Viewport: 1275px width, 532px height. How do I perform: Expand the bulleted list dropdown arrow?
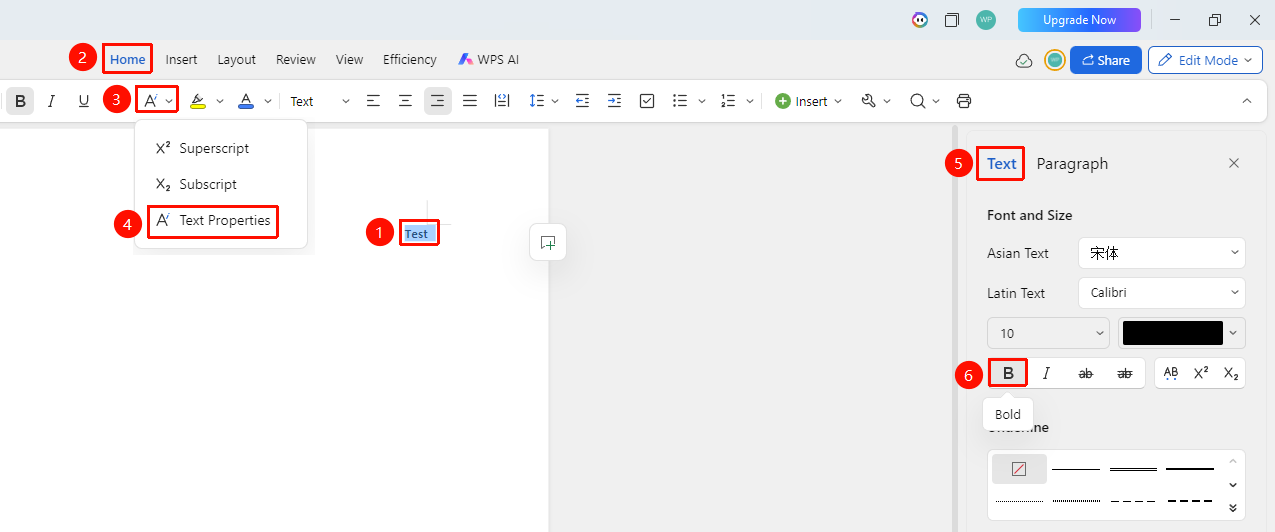(702, 101)
